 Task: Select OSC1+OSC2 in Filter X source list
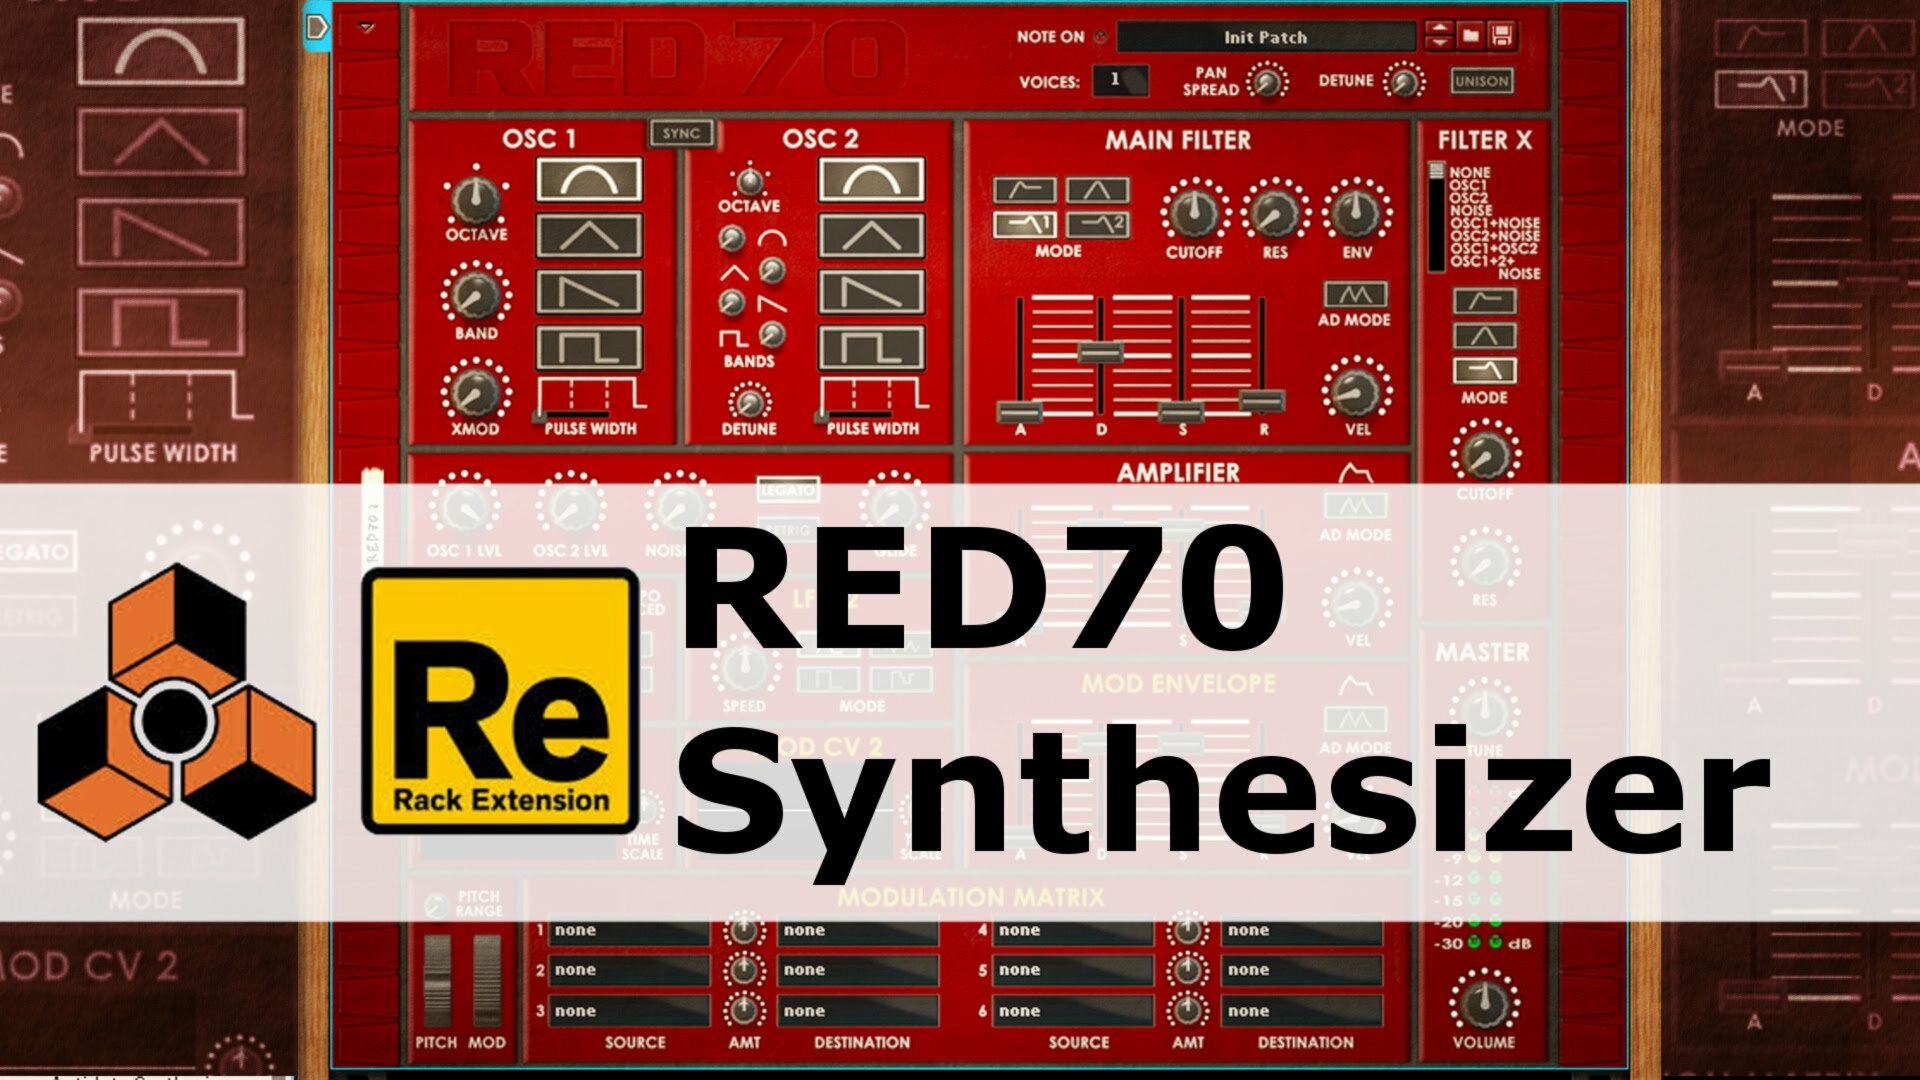click(1494, 248)
